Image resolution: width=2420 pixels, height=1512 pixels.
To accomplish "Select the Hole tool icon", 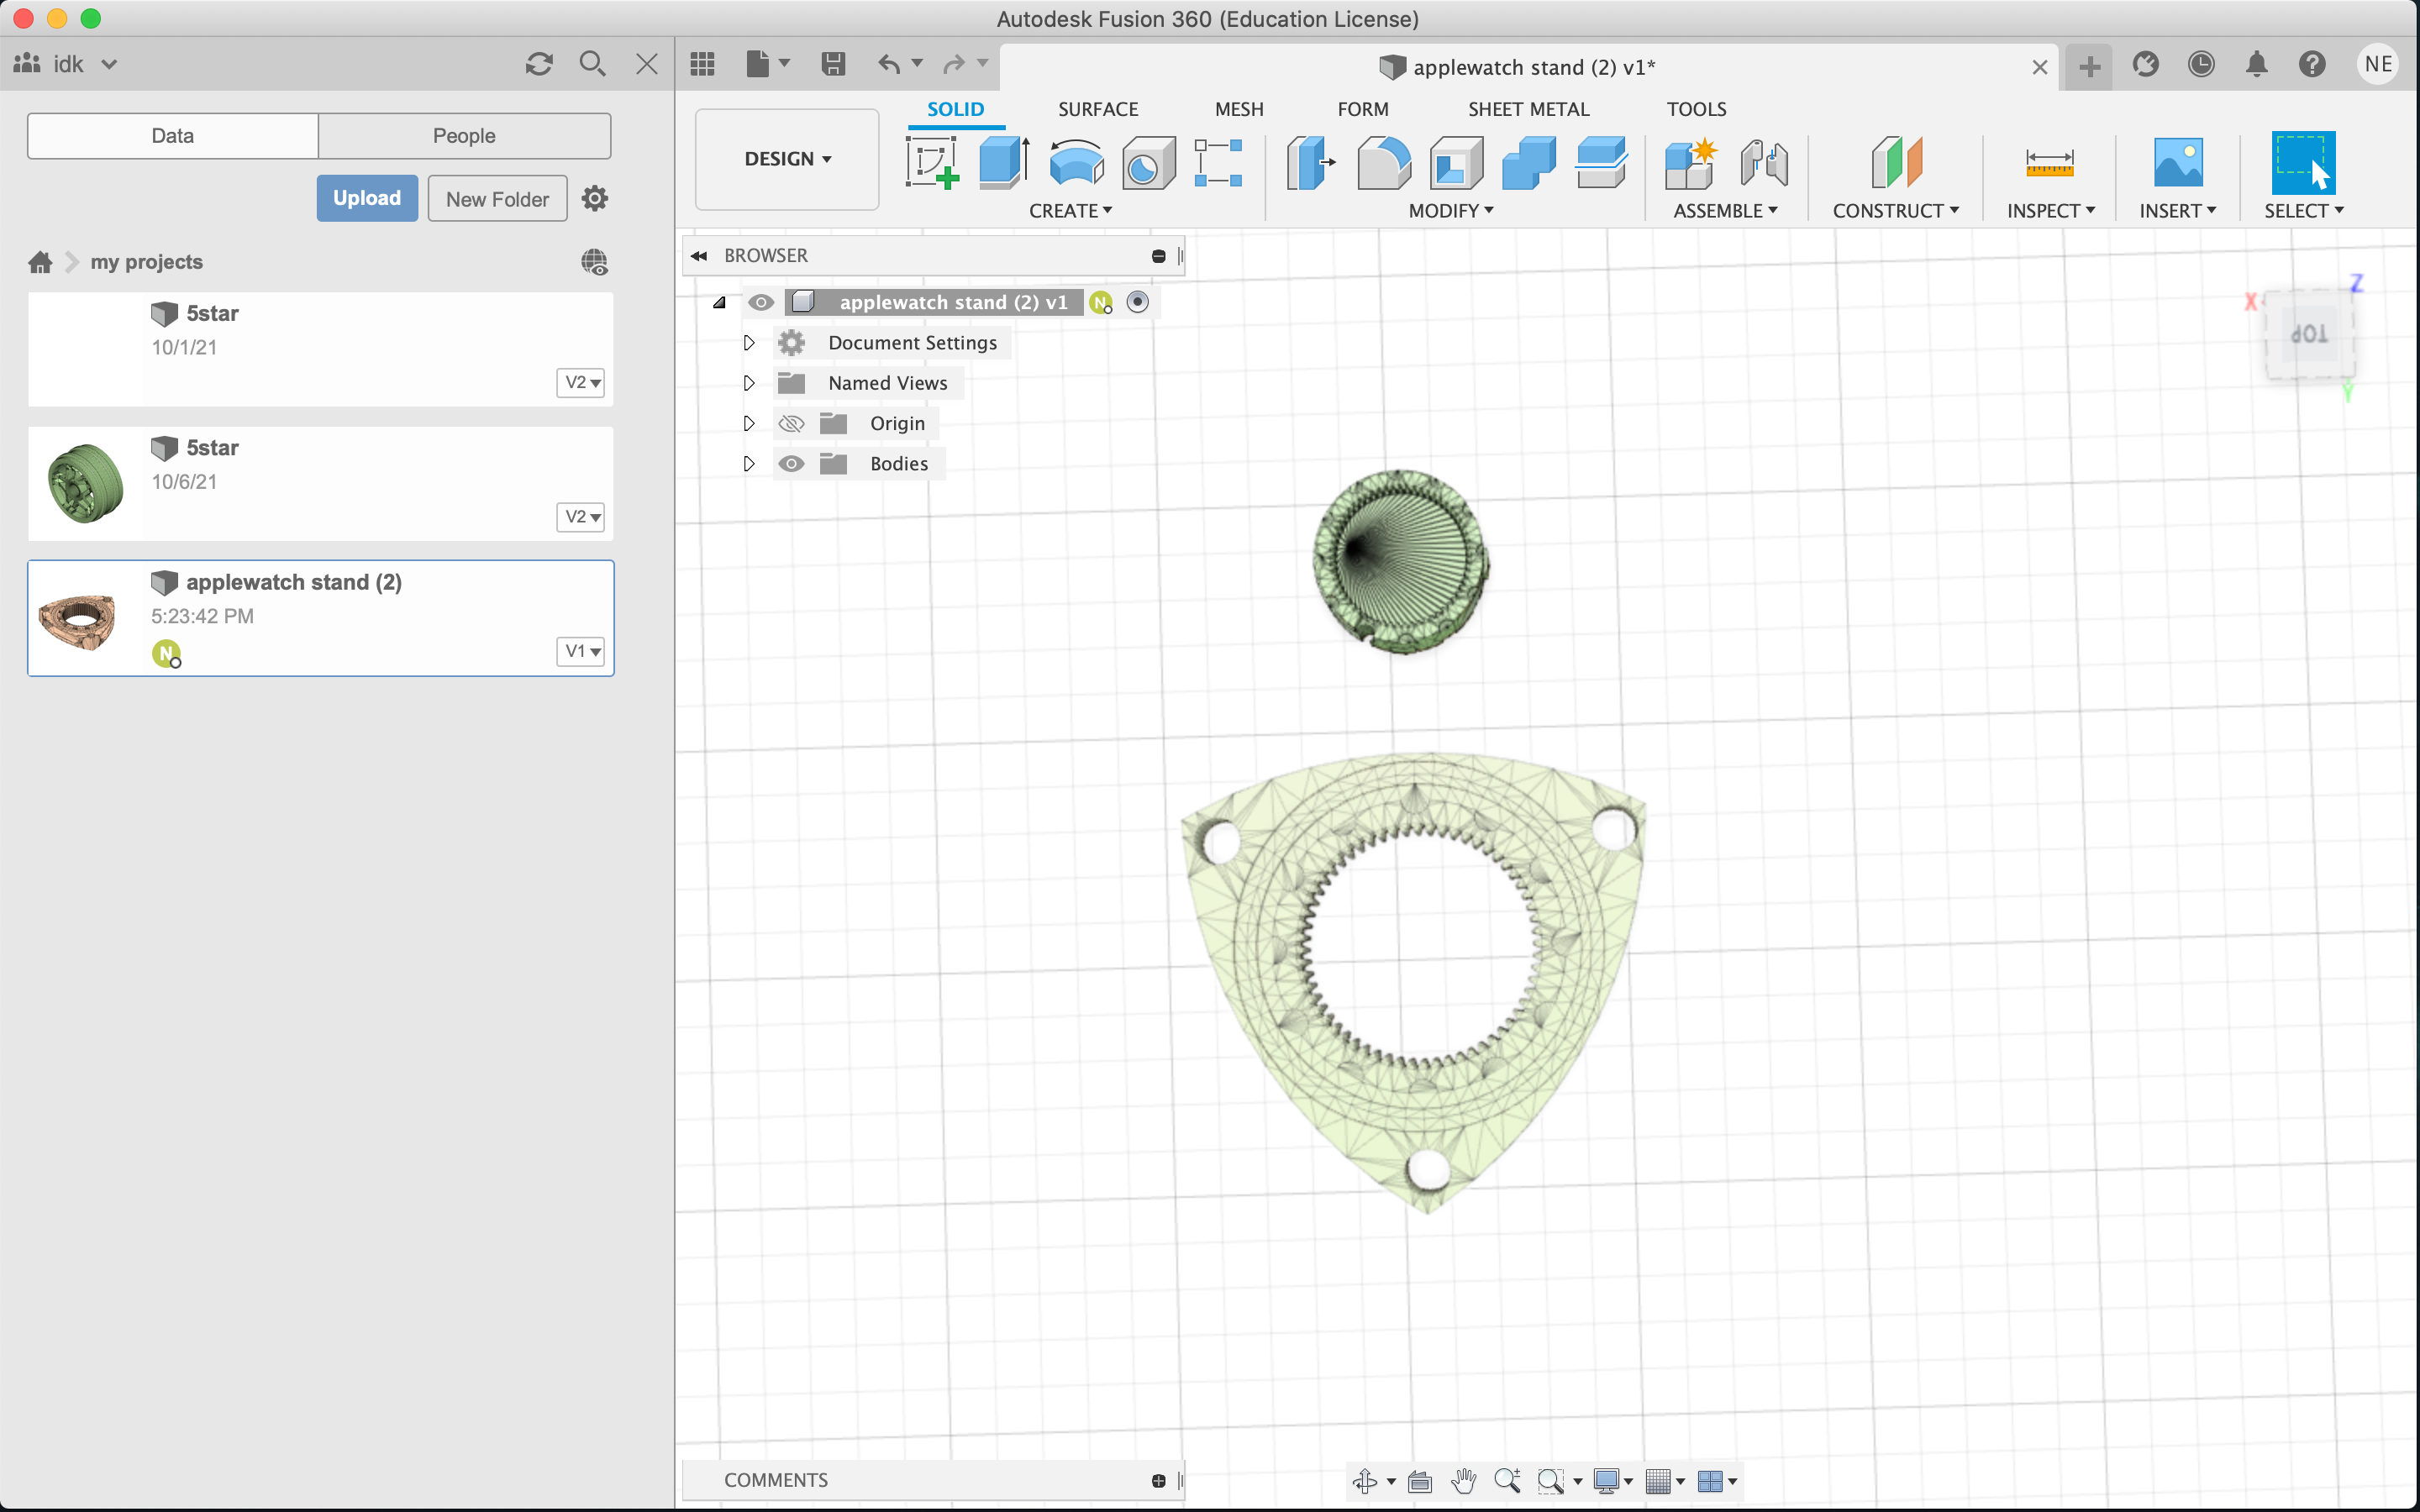I will pos(1148,163).
